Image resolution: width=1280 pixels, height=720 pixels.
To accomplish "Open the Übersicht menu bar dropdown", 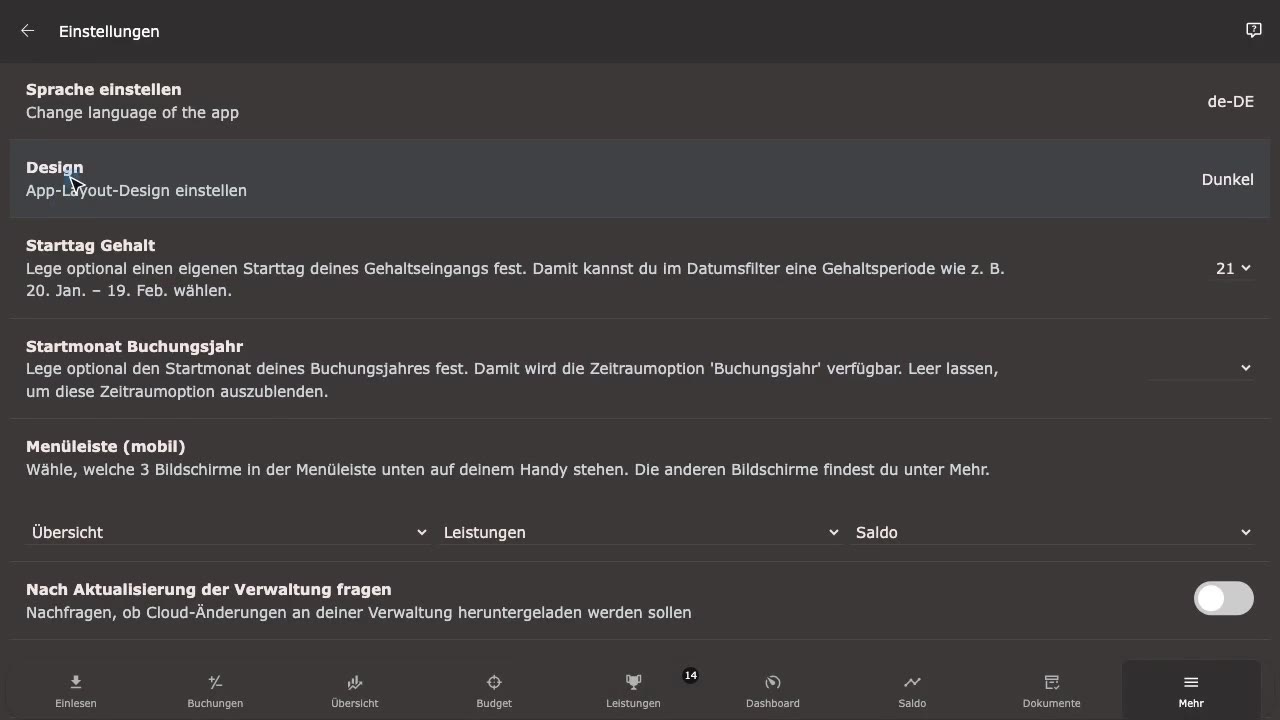I will [x=228, y=532].
